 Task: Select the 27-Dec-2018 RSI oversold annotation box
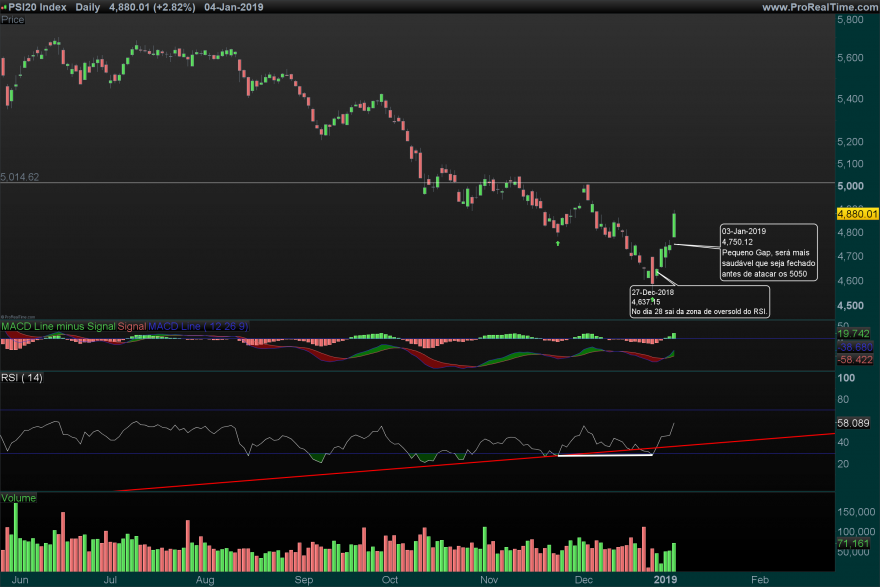699,302
